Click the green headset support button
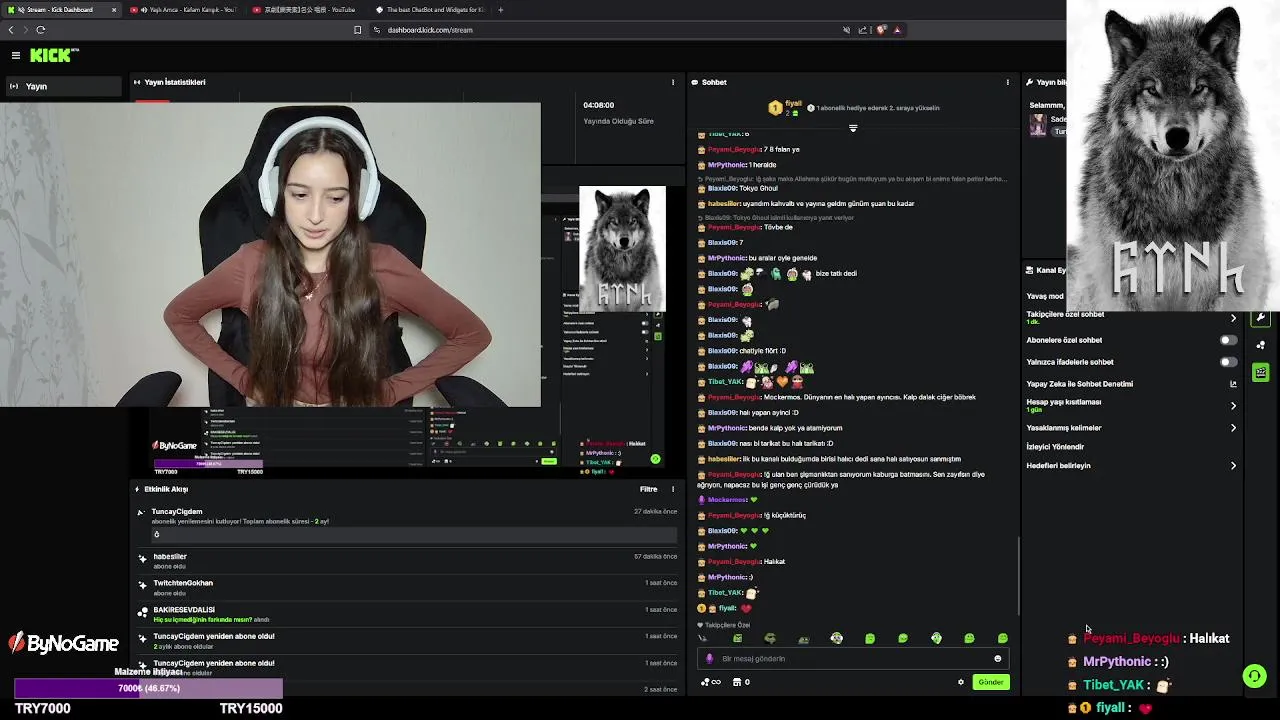 pos(1254,676)
